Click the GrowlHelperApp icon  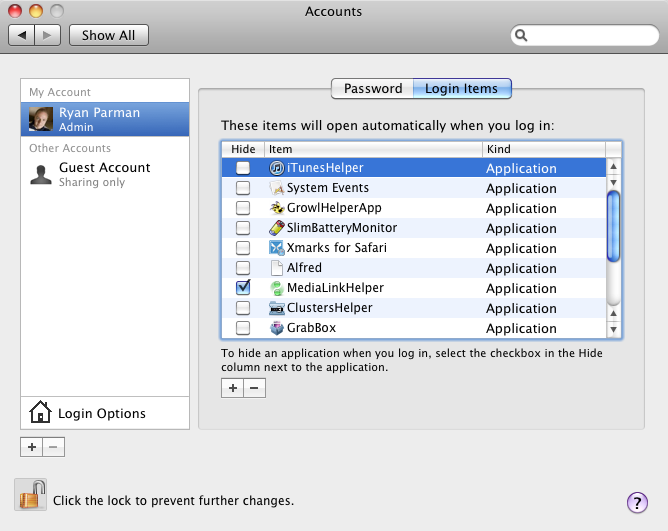(276, 208)
